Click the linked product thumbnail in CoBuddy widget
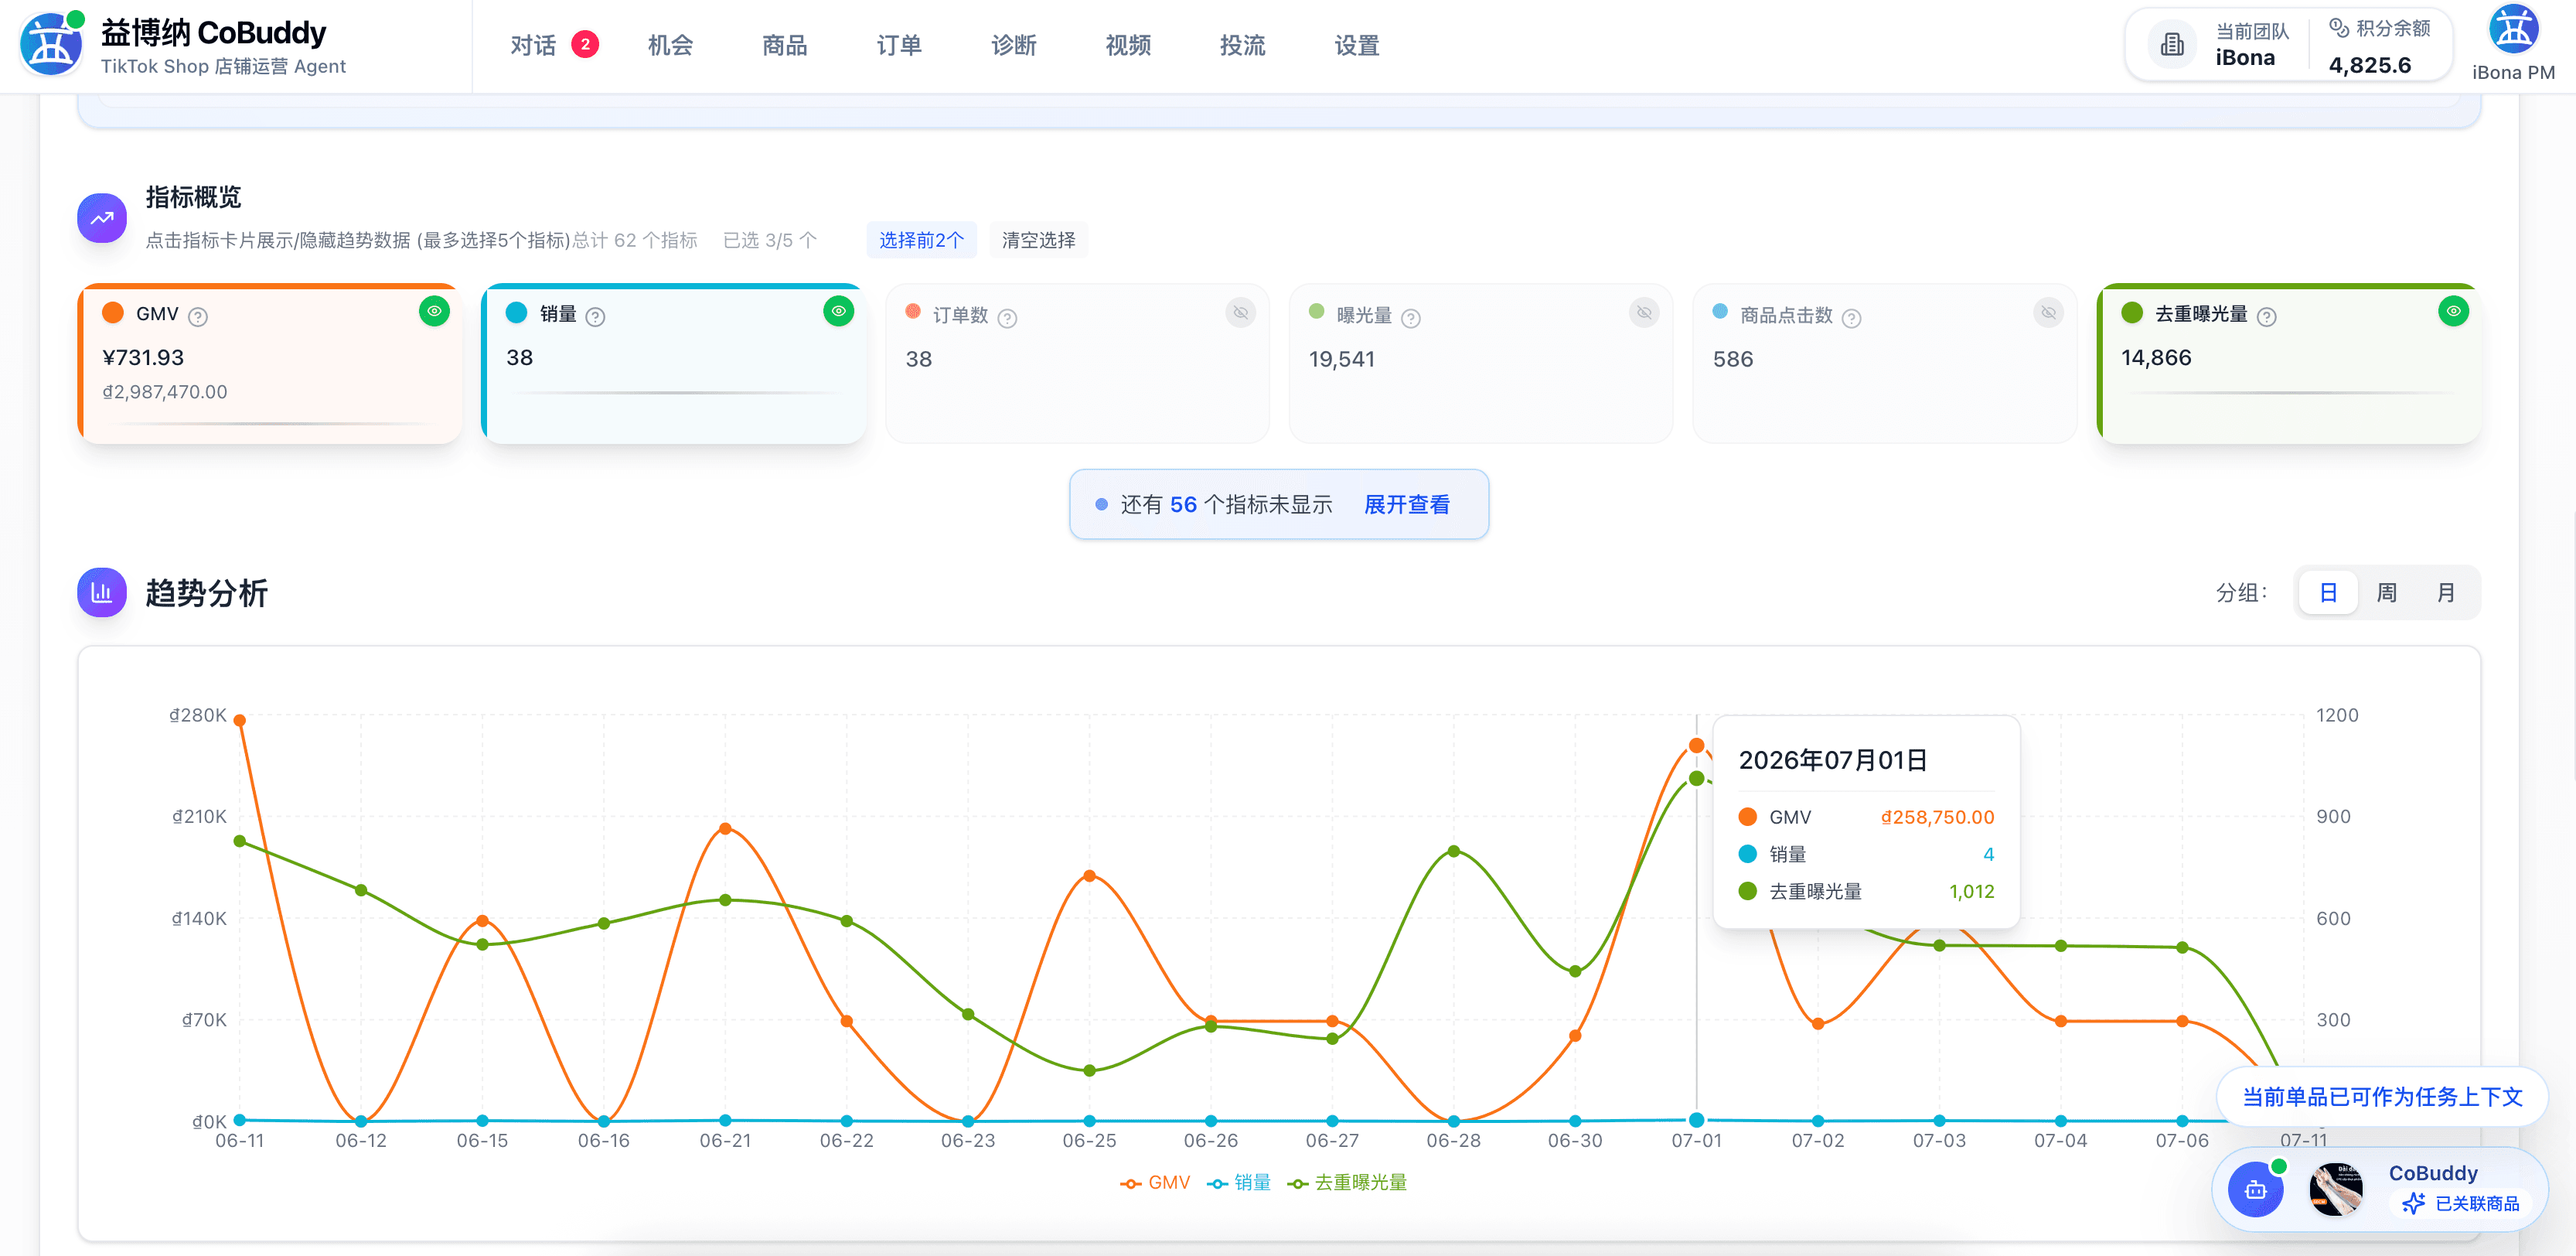2576x1256 pixels. coord(2336,1189)
